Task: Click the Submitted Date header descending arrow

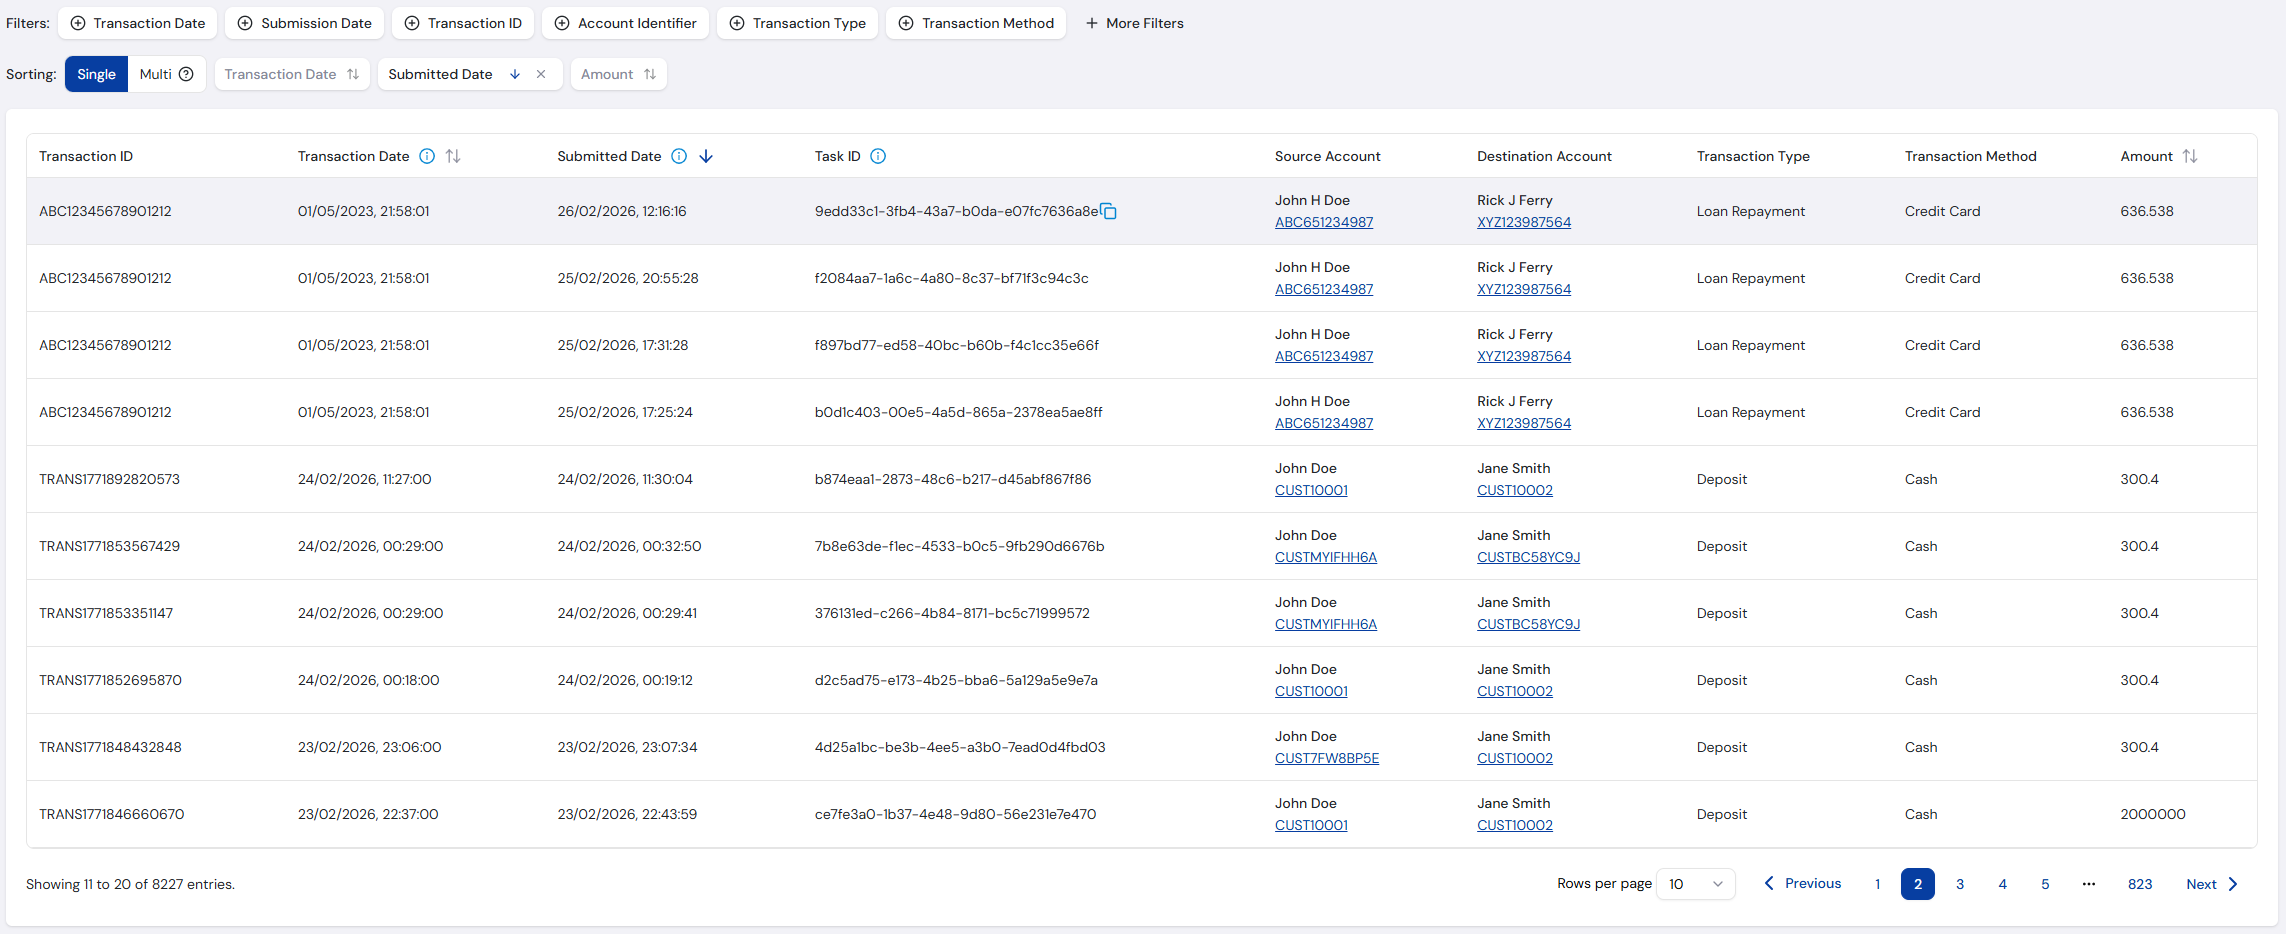Action: 706,156
